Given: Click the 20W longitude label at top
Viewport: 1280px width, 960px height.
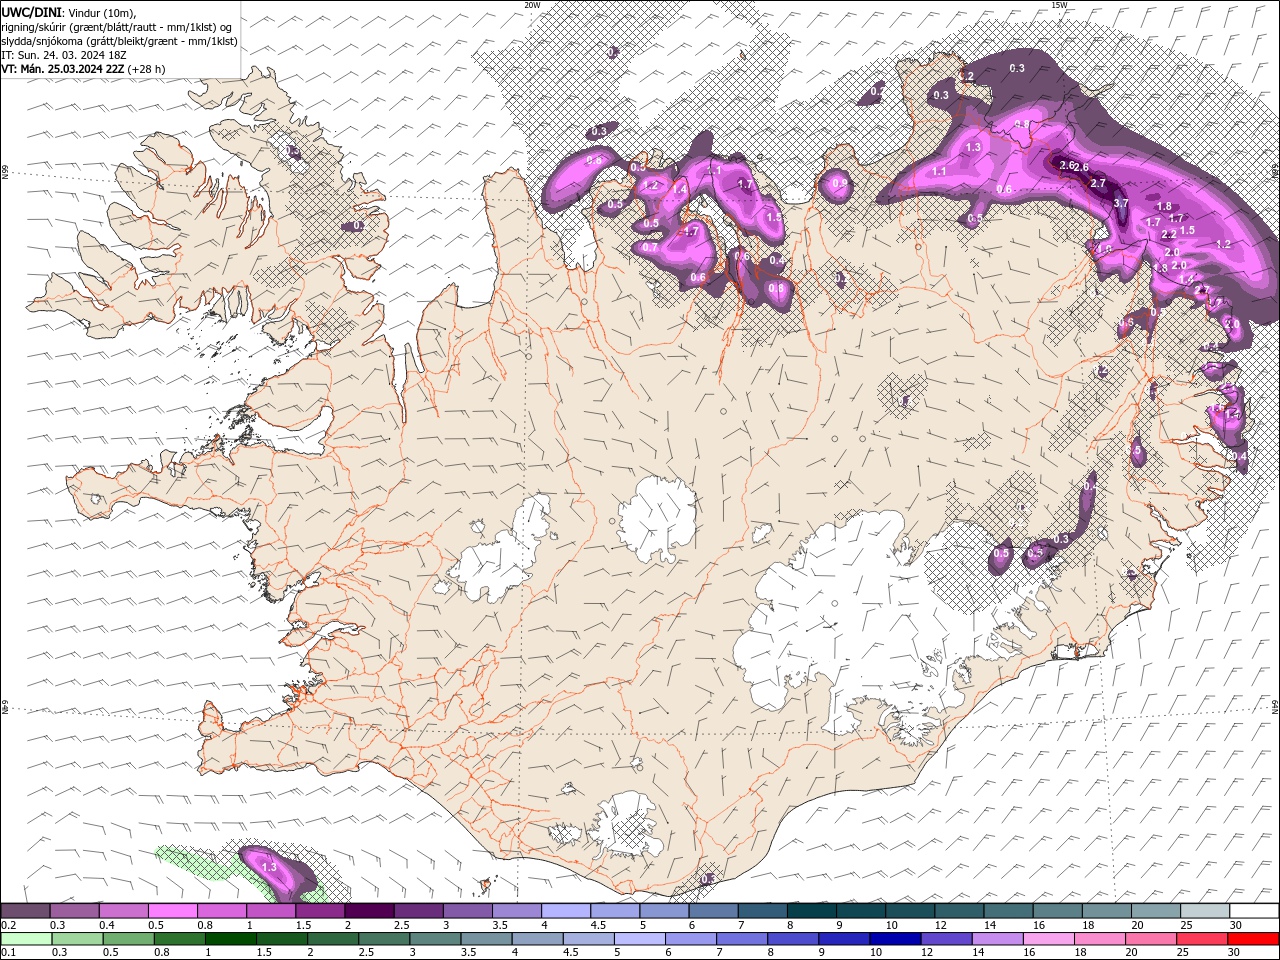Looking at the screenshot, I should 532,5.
